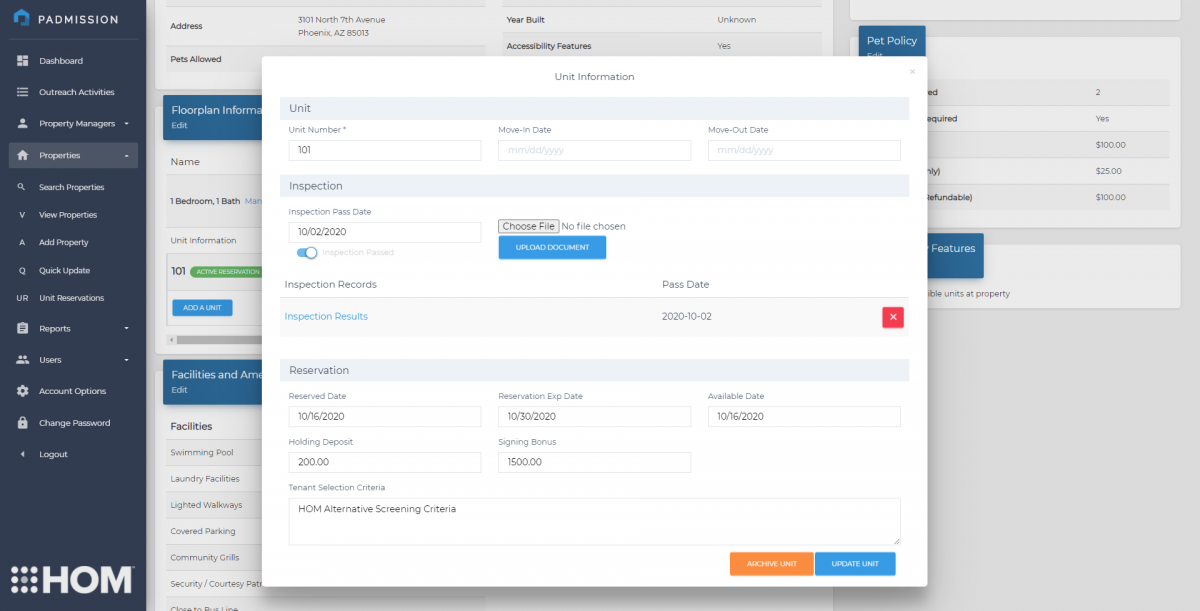1200x611 pixels.
Task: Open Search Properties in sidebar
Action: pyautogui.click(x=71, y=187)
